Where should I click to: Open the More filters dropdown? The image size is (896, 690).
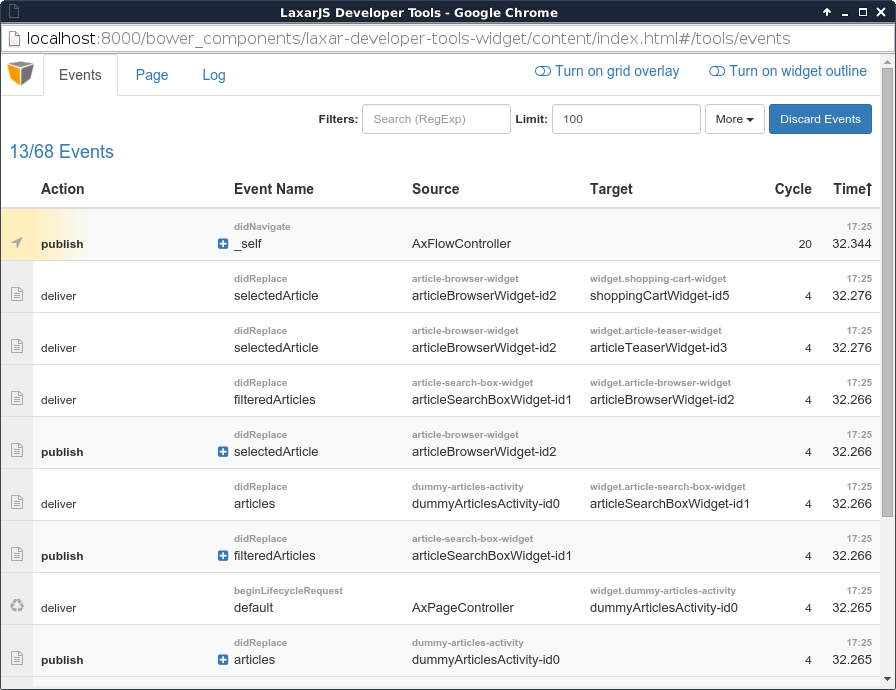coord(734,119)
